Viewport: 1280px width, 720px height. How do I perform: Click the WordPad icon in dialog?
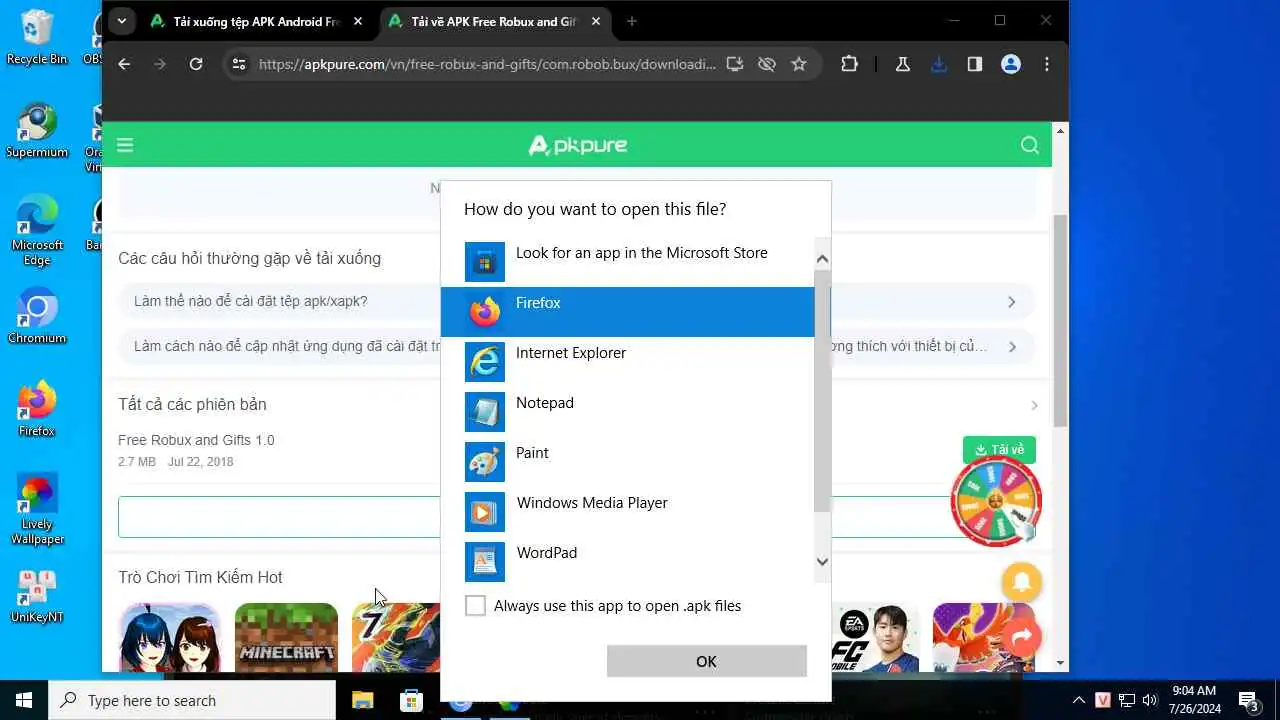[x=485, y=562]
